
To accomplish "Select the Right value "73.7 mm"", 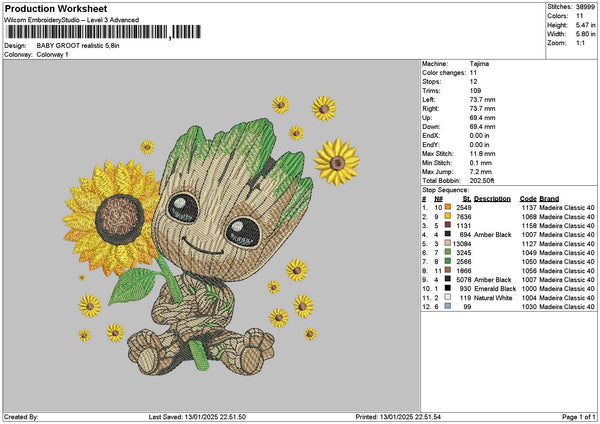I will point(483,109).
